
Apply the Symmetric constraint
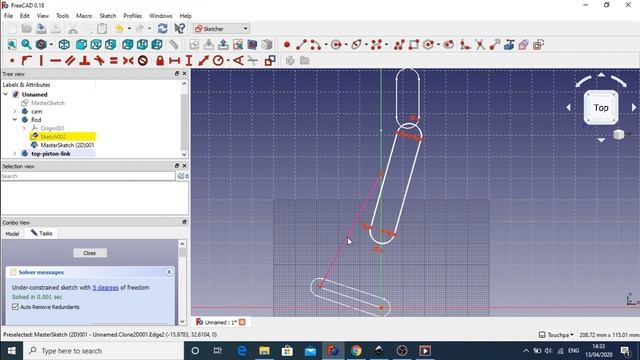point(128,61)
